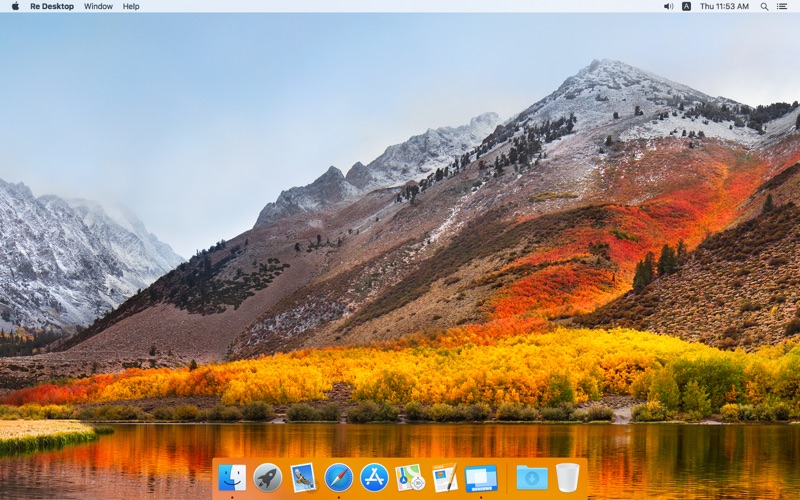Open Finder from the dock
The height and width of the screenshot is (500, 800).
pos(232,478)
